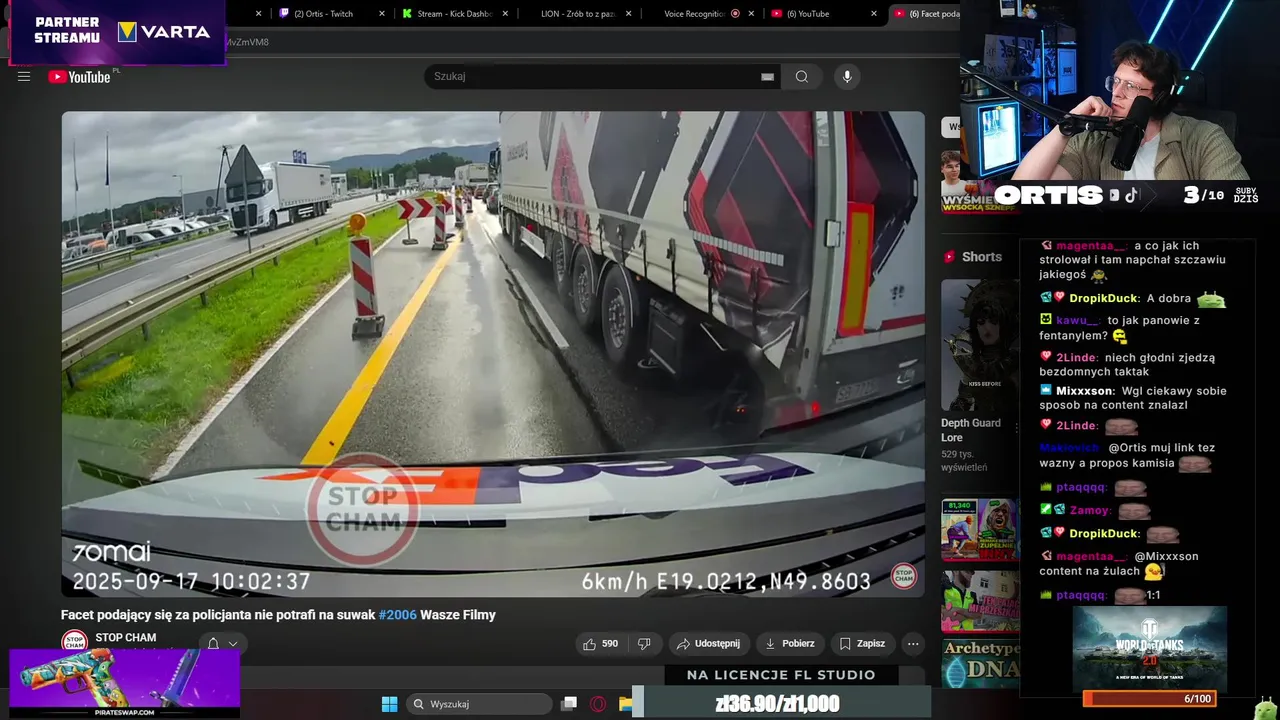Open File Explorer from the taskbar
Viewport: 1280px width, 720px height.
(625, 704)
